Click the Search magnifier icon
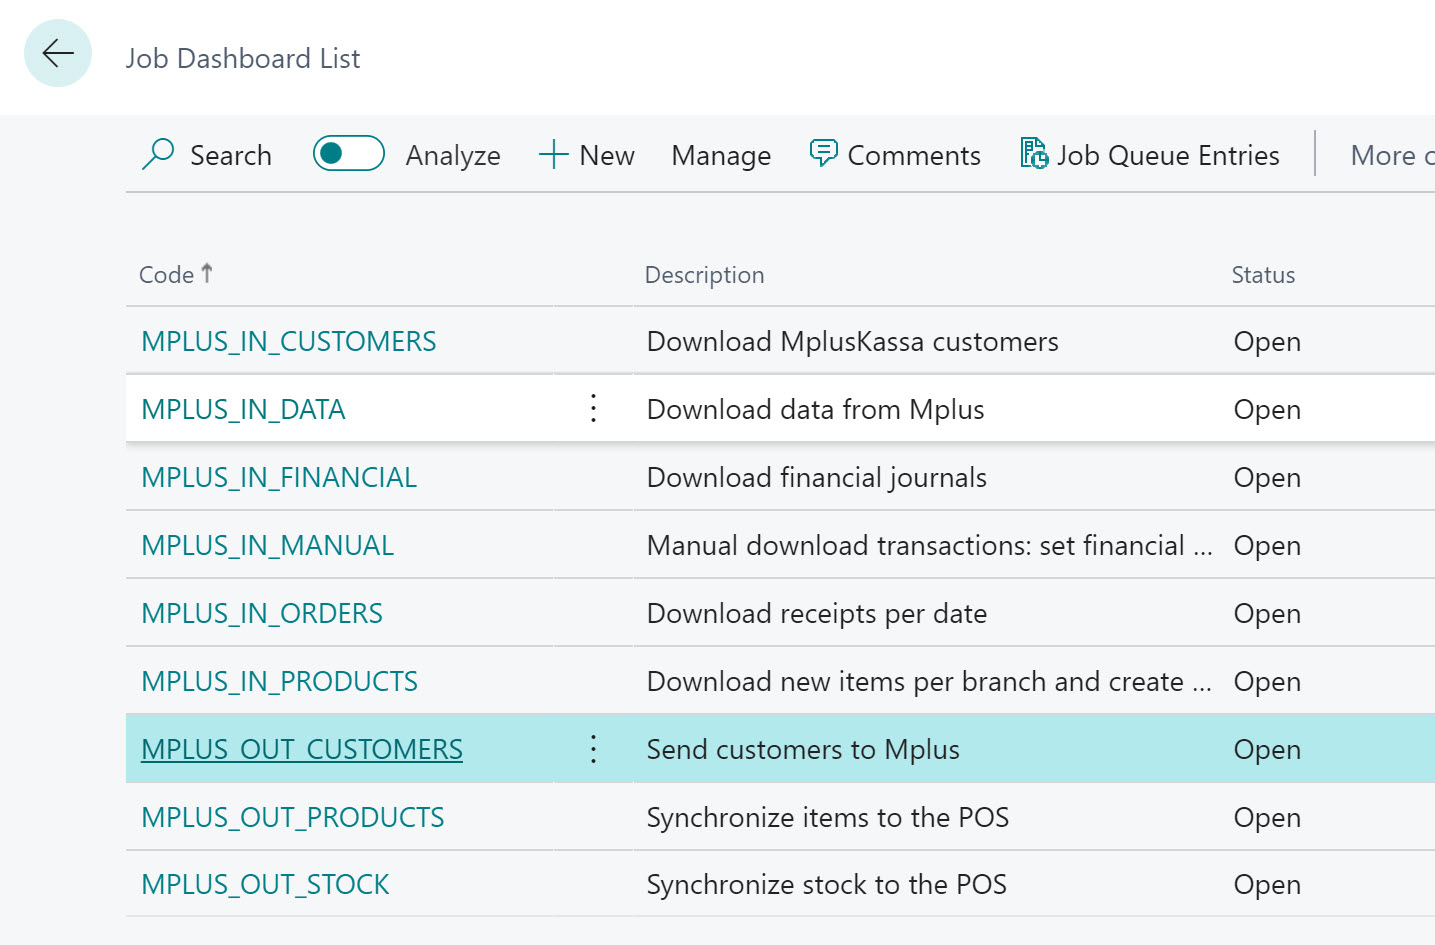The height and width of the screenshot is (945, 1435). (158, 154)
